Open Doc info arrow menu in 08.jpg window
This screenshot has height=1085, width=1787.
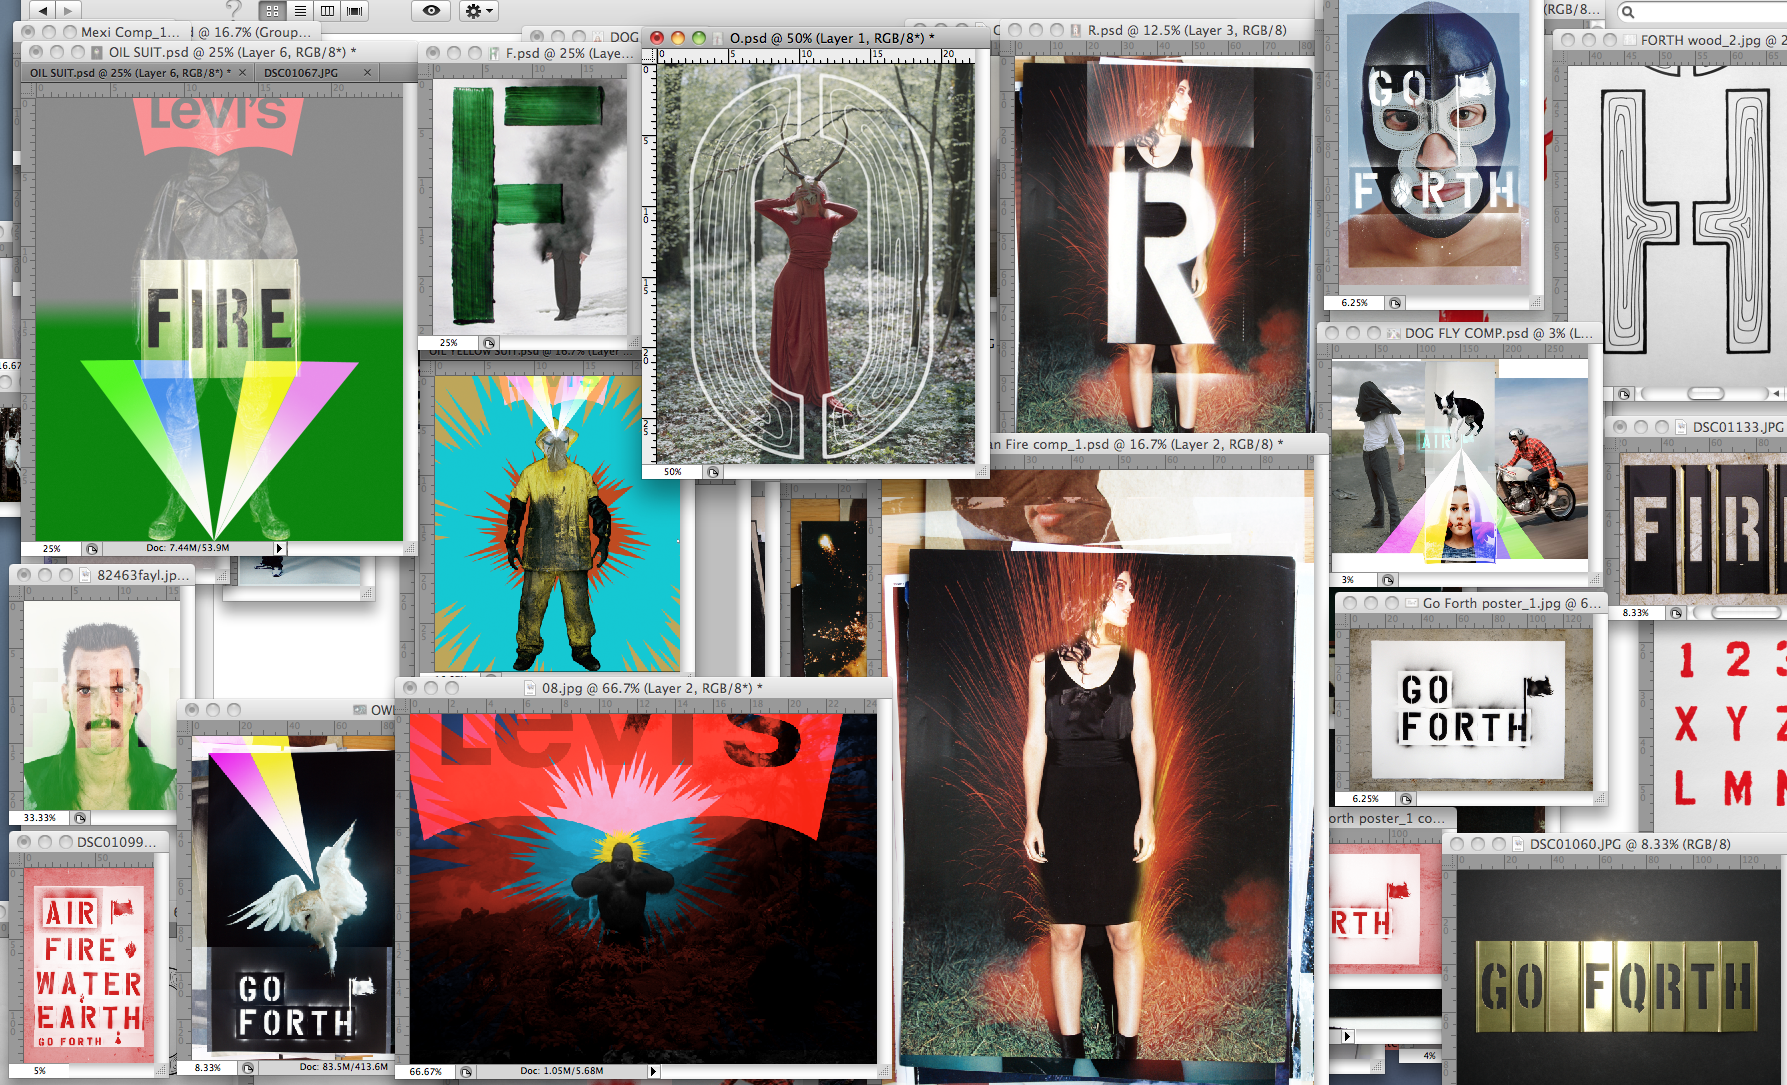coord(654,1071)
